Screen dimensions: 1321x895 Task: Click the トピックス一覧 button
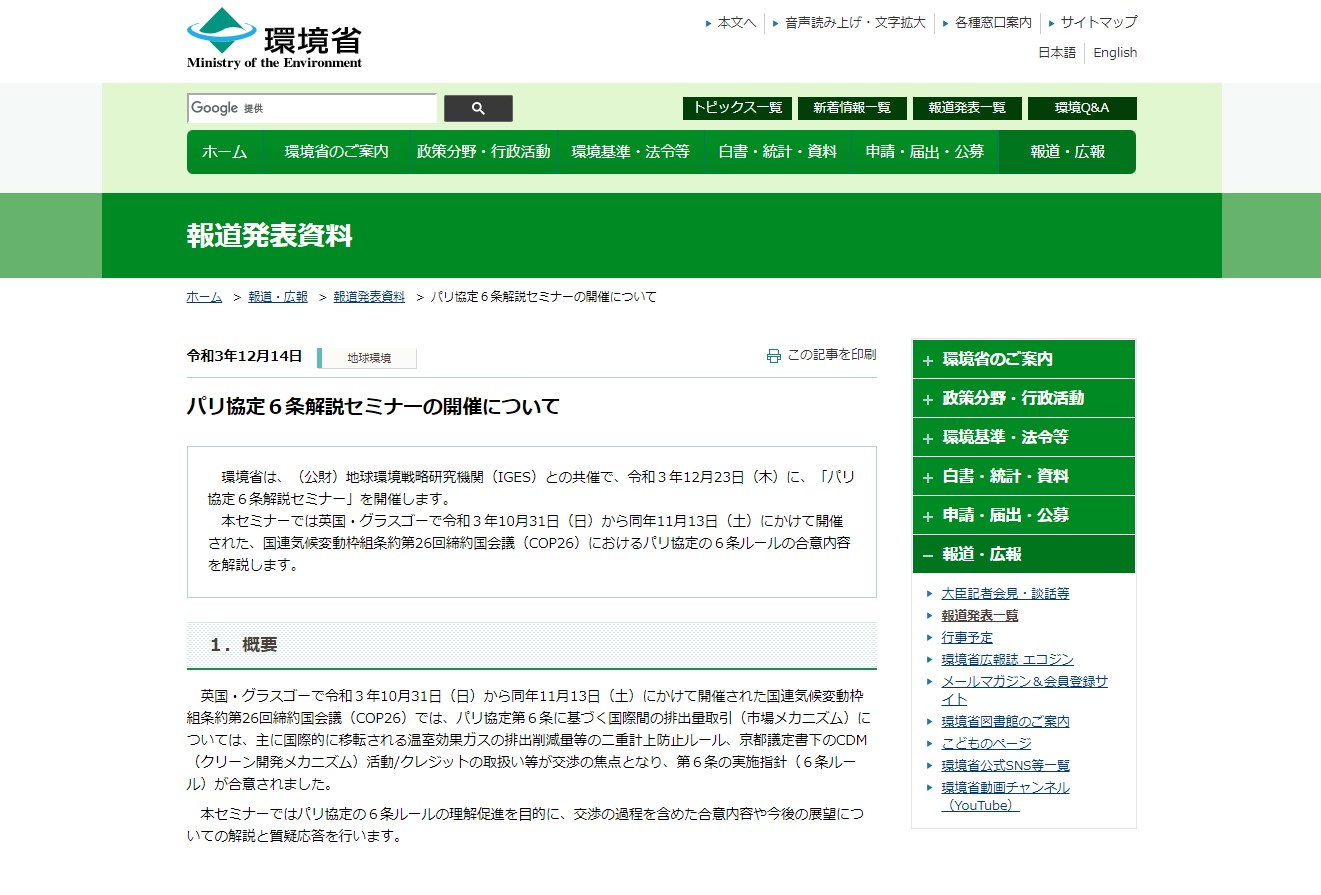(737, 108)
